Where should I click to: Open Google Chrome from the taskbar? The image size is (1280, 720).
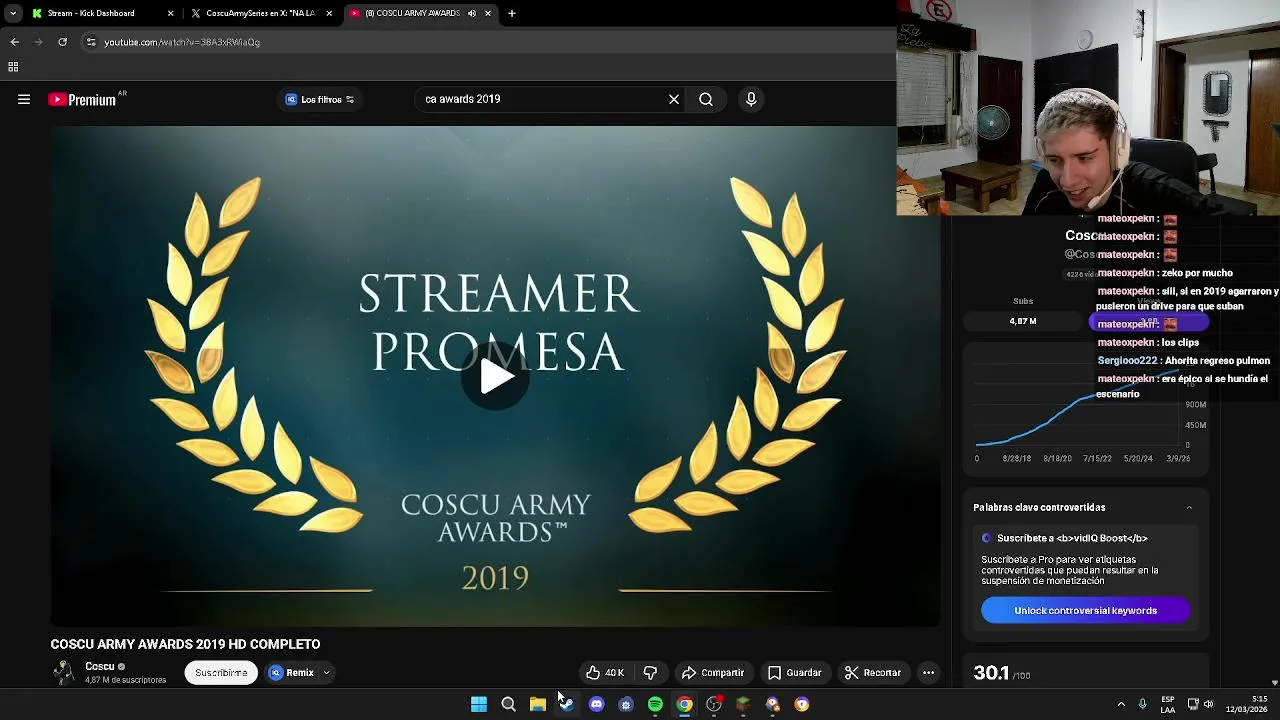pyautogui.click(x=684, y=704)
